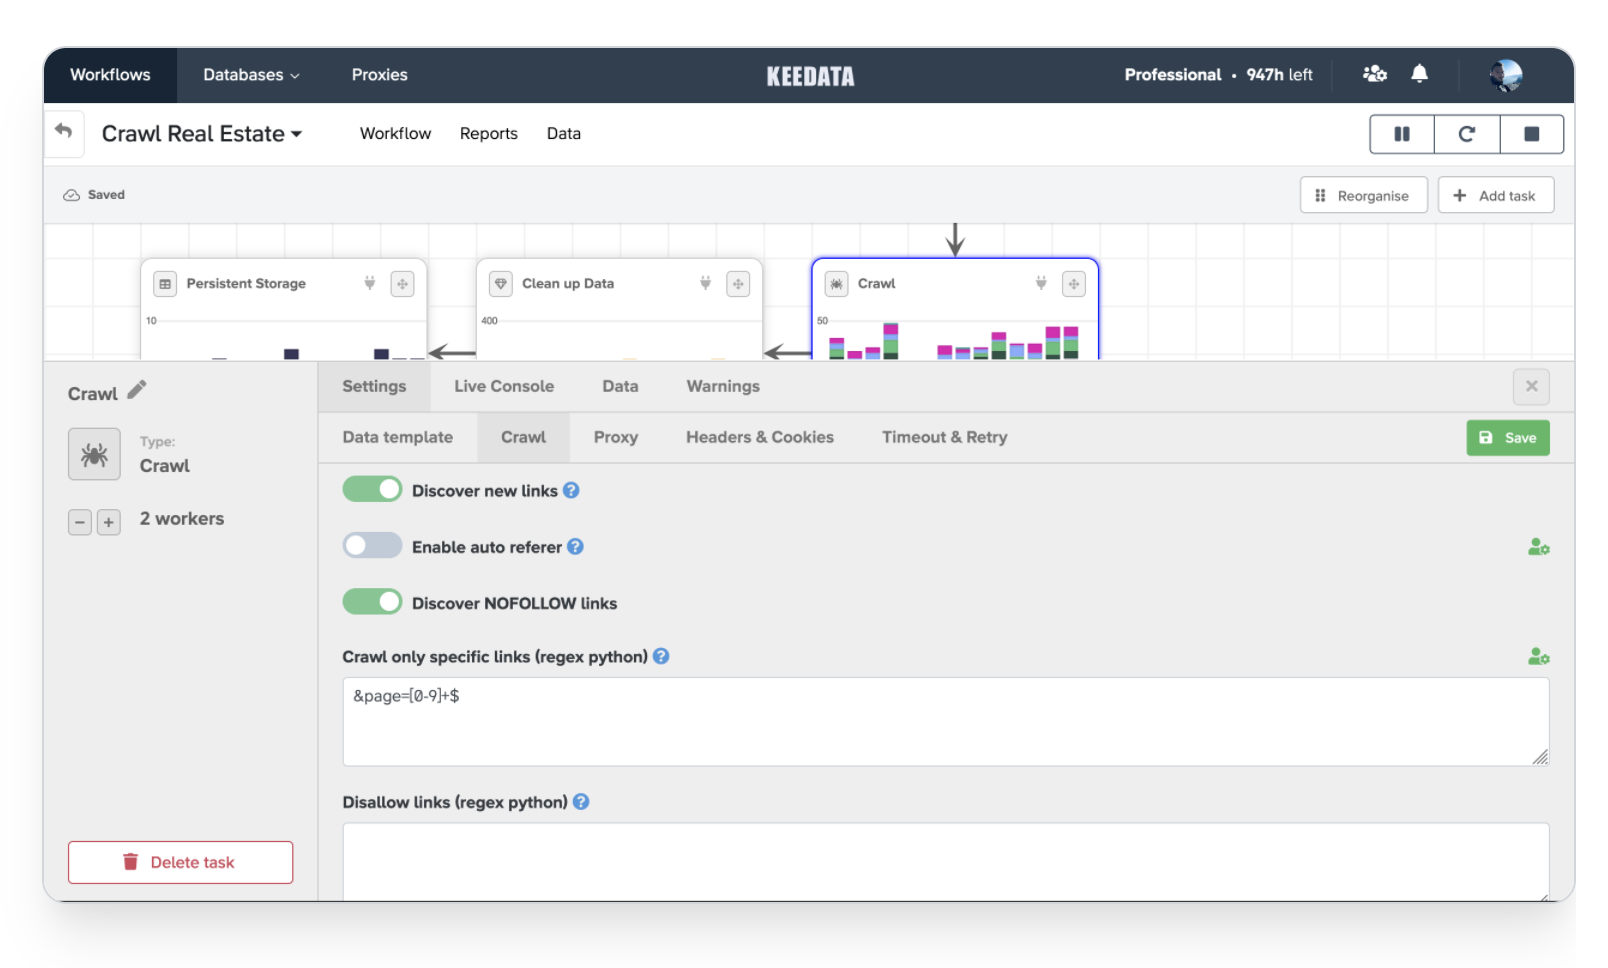Expand the Databases dropdown menu
Image resolution: width=1608 pixels, height=968 pixels.
coord(251,75)
